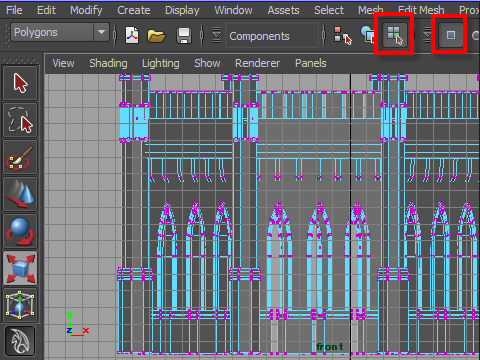Open the Edit Mesh menu

421,10
